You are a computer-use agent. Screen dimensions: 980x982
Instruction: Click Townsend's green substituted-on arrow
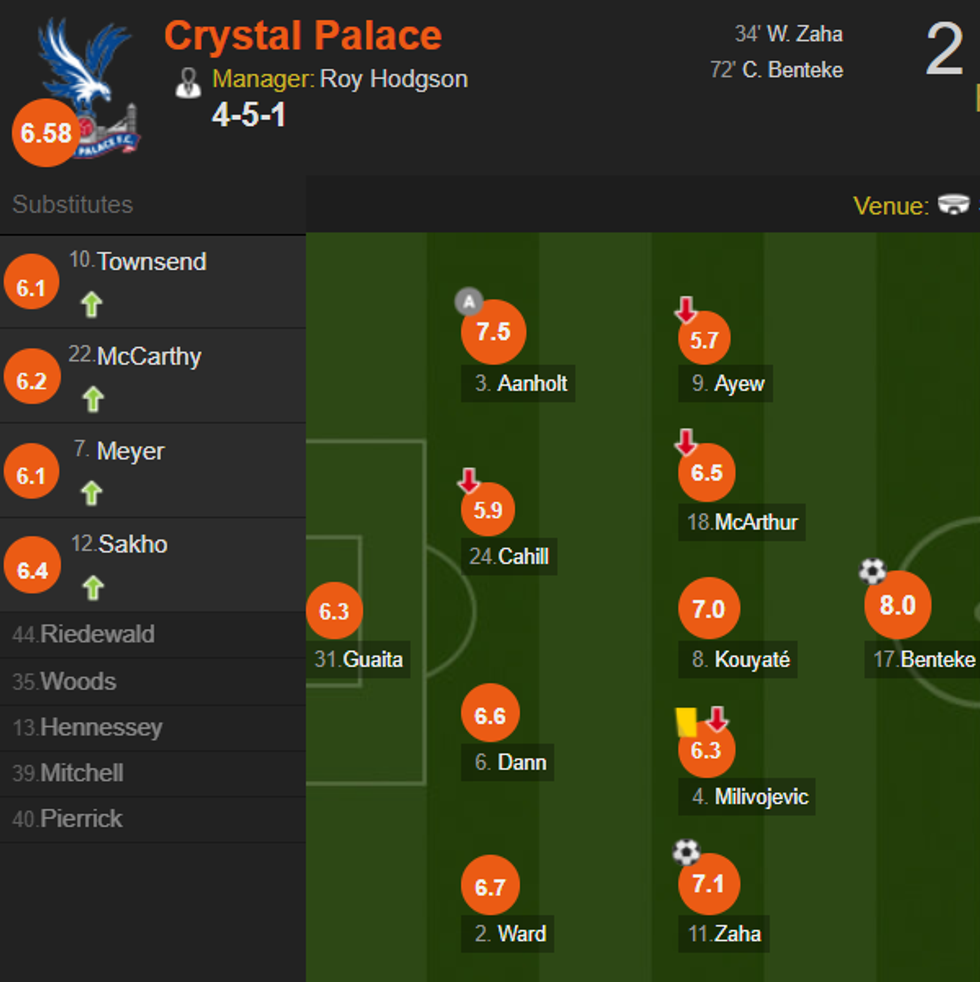(92, 304)
